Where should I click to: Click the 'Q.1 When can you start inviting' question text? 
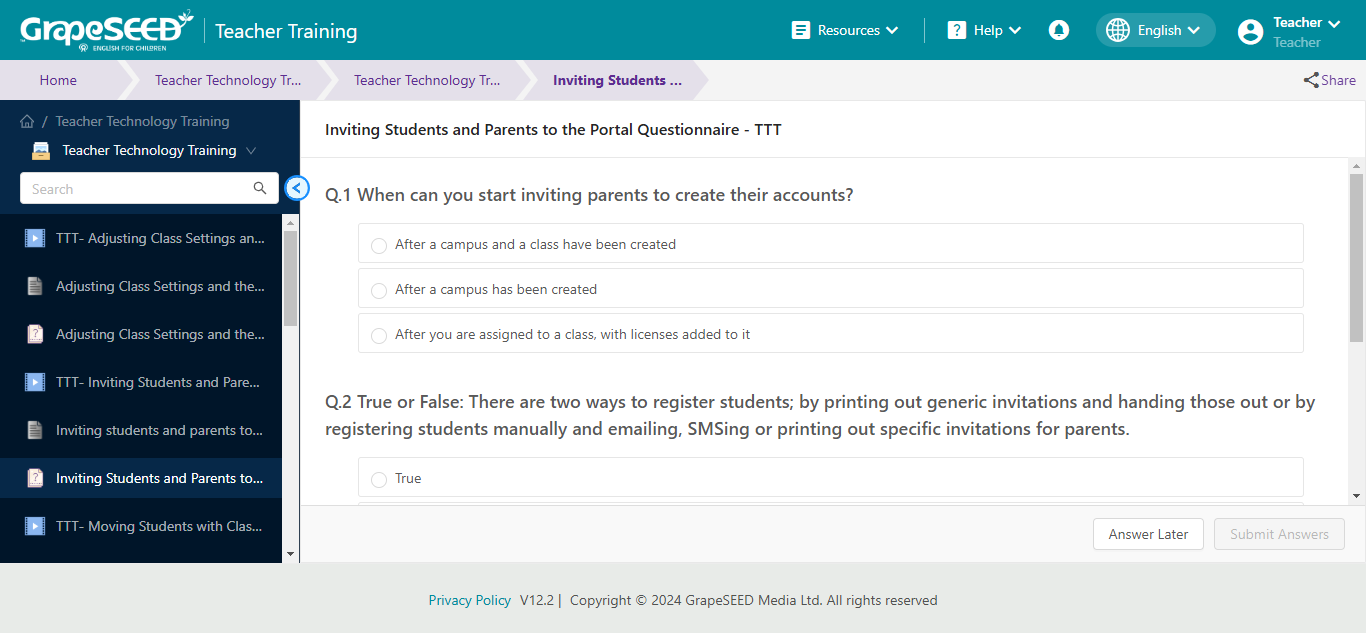589,195
